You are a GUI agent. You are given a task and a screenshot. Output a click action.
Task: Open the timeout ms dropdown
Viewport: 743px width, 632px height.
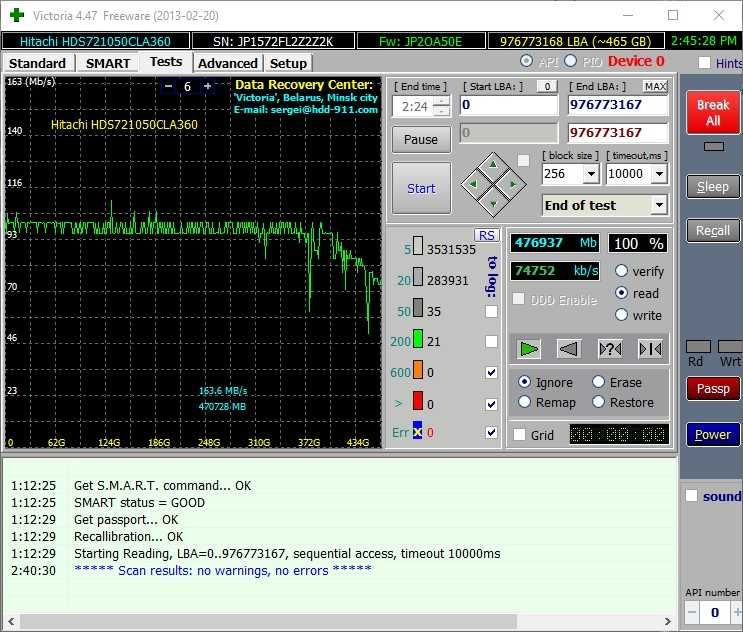(660, 174)
